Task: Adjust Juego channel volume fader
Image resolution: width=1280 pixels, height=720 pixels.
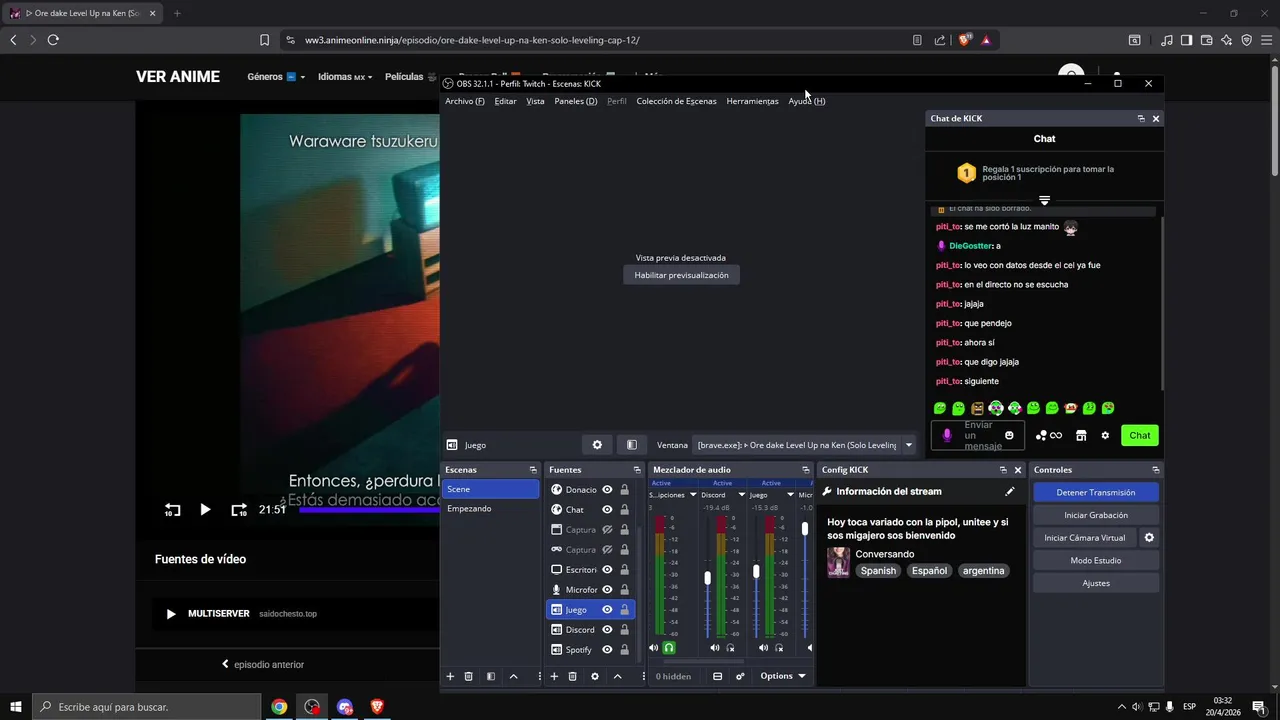Action: click(x=756, y=571)
